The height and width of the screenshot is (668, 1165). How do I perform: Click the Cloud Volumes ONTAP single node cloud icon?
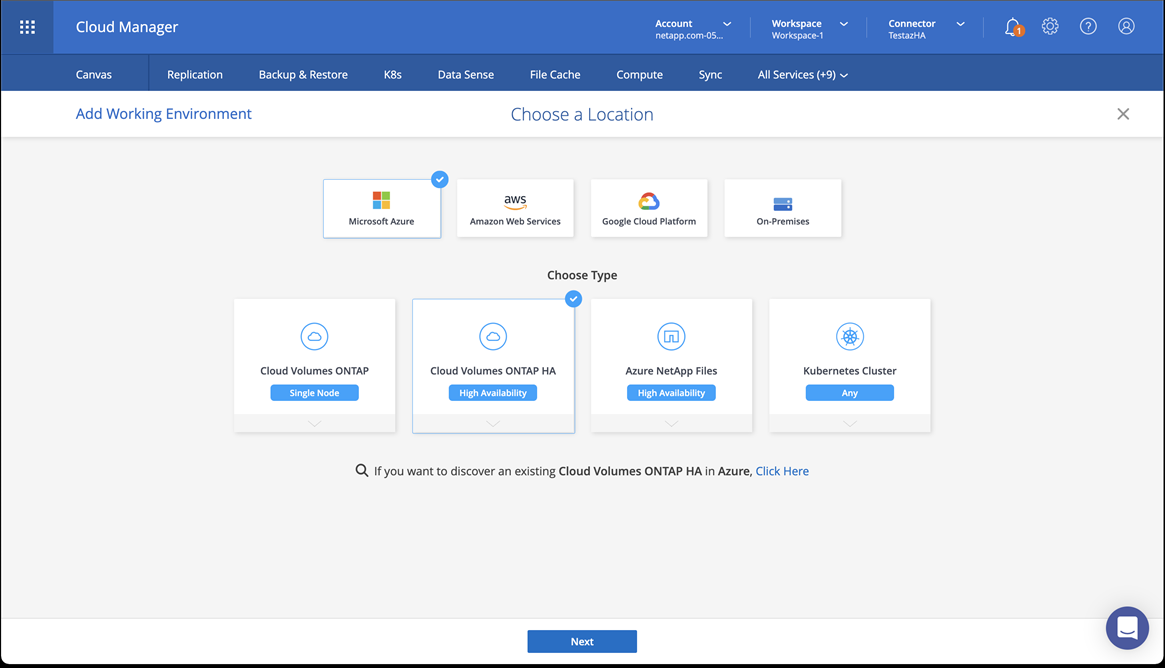click(314, 336)
